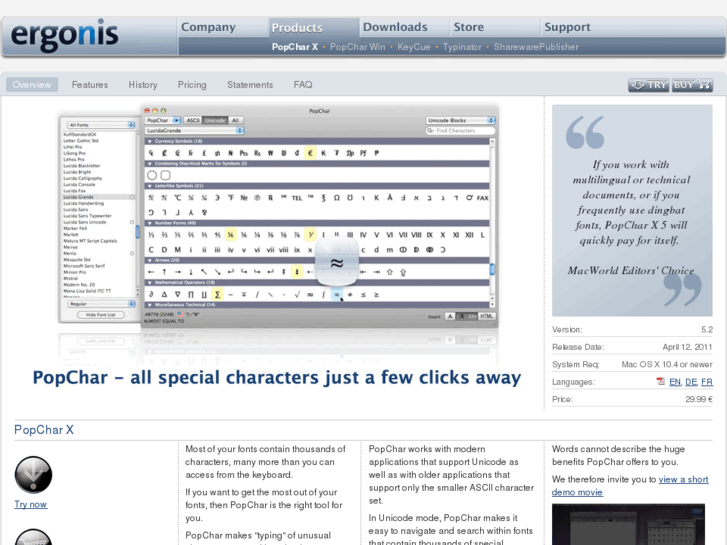Open LucidaGrande font dropdown in PopChar screenshot
Image resolution: width=727 pixels, height=545 pixels.
pos(195,130)
